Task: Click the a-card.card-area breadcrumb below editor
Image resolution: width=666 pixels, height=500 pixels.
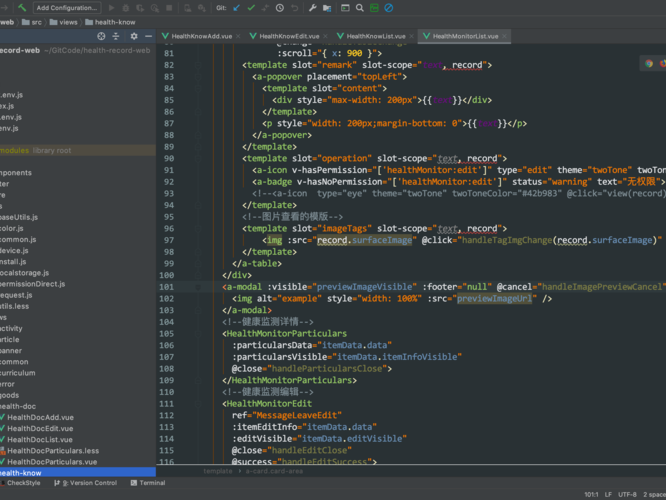Action: pyautogui.click(x=274, y=471)
